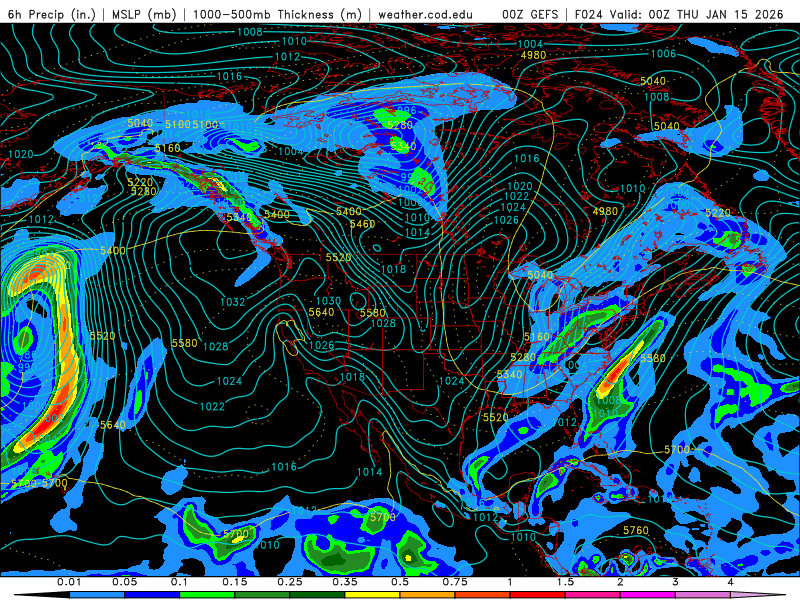Click the '3' legend value
This screenshot has height=600, width=800.
point(675,582)
